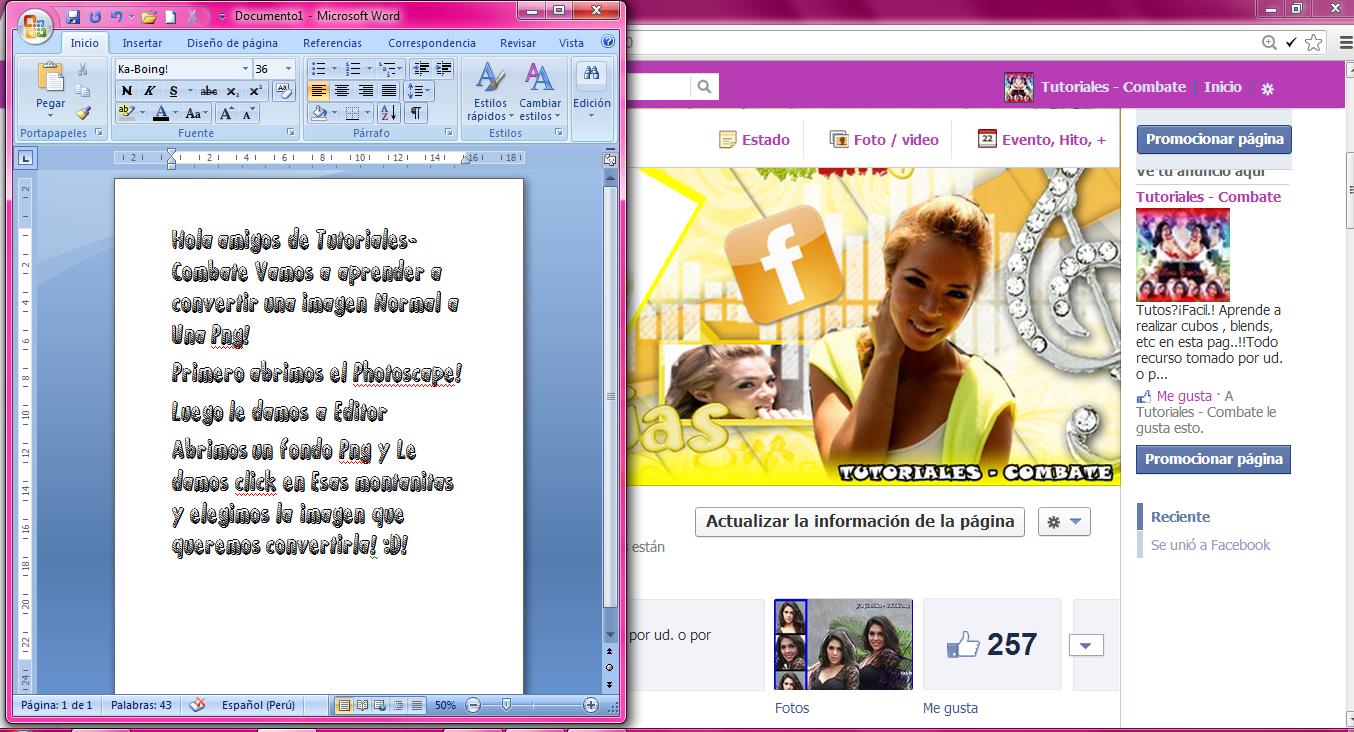Viewport: 1354px width, 732px height.
Task: Select the italic formatting icon
Action: pos(150,91)
